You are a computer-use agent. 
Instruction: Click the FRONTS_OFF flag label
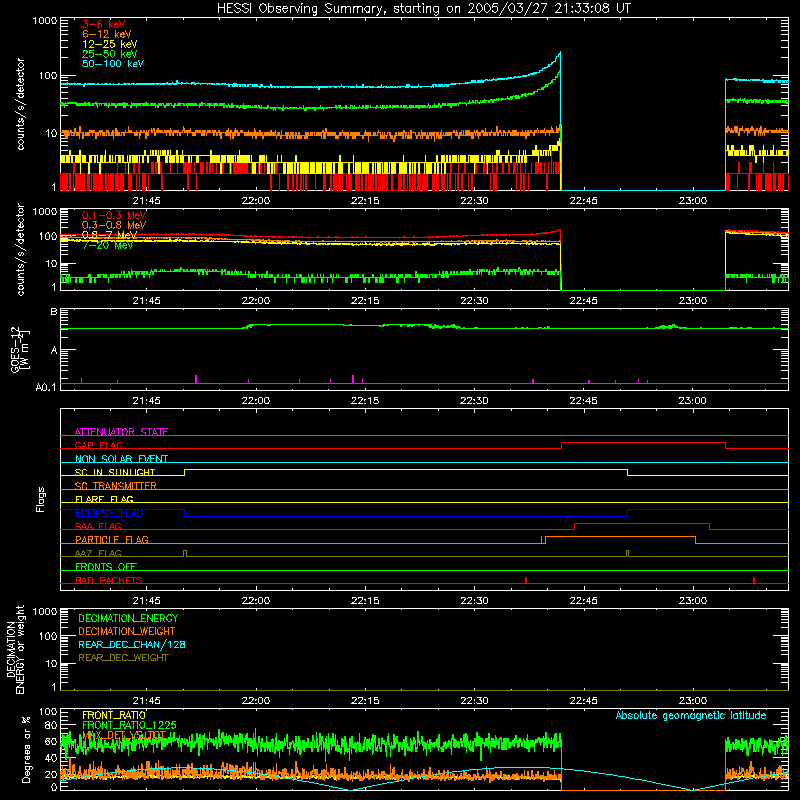[106, 566]
